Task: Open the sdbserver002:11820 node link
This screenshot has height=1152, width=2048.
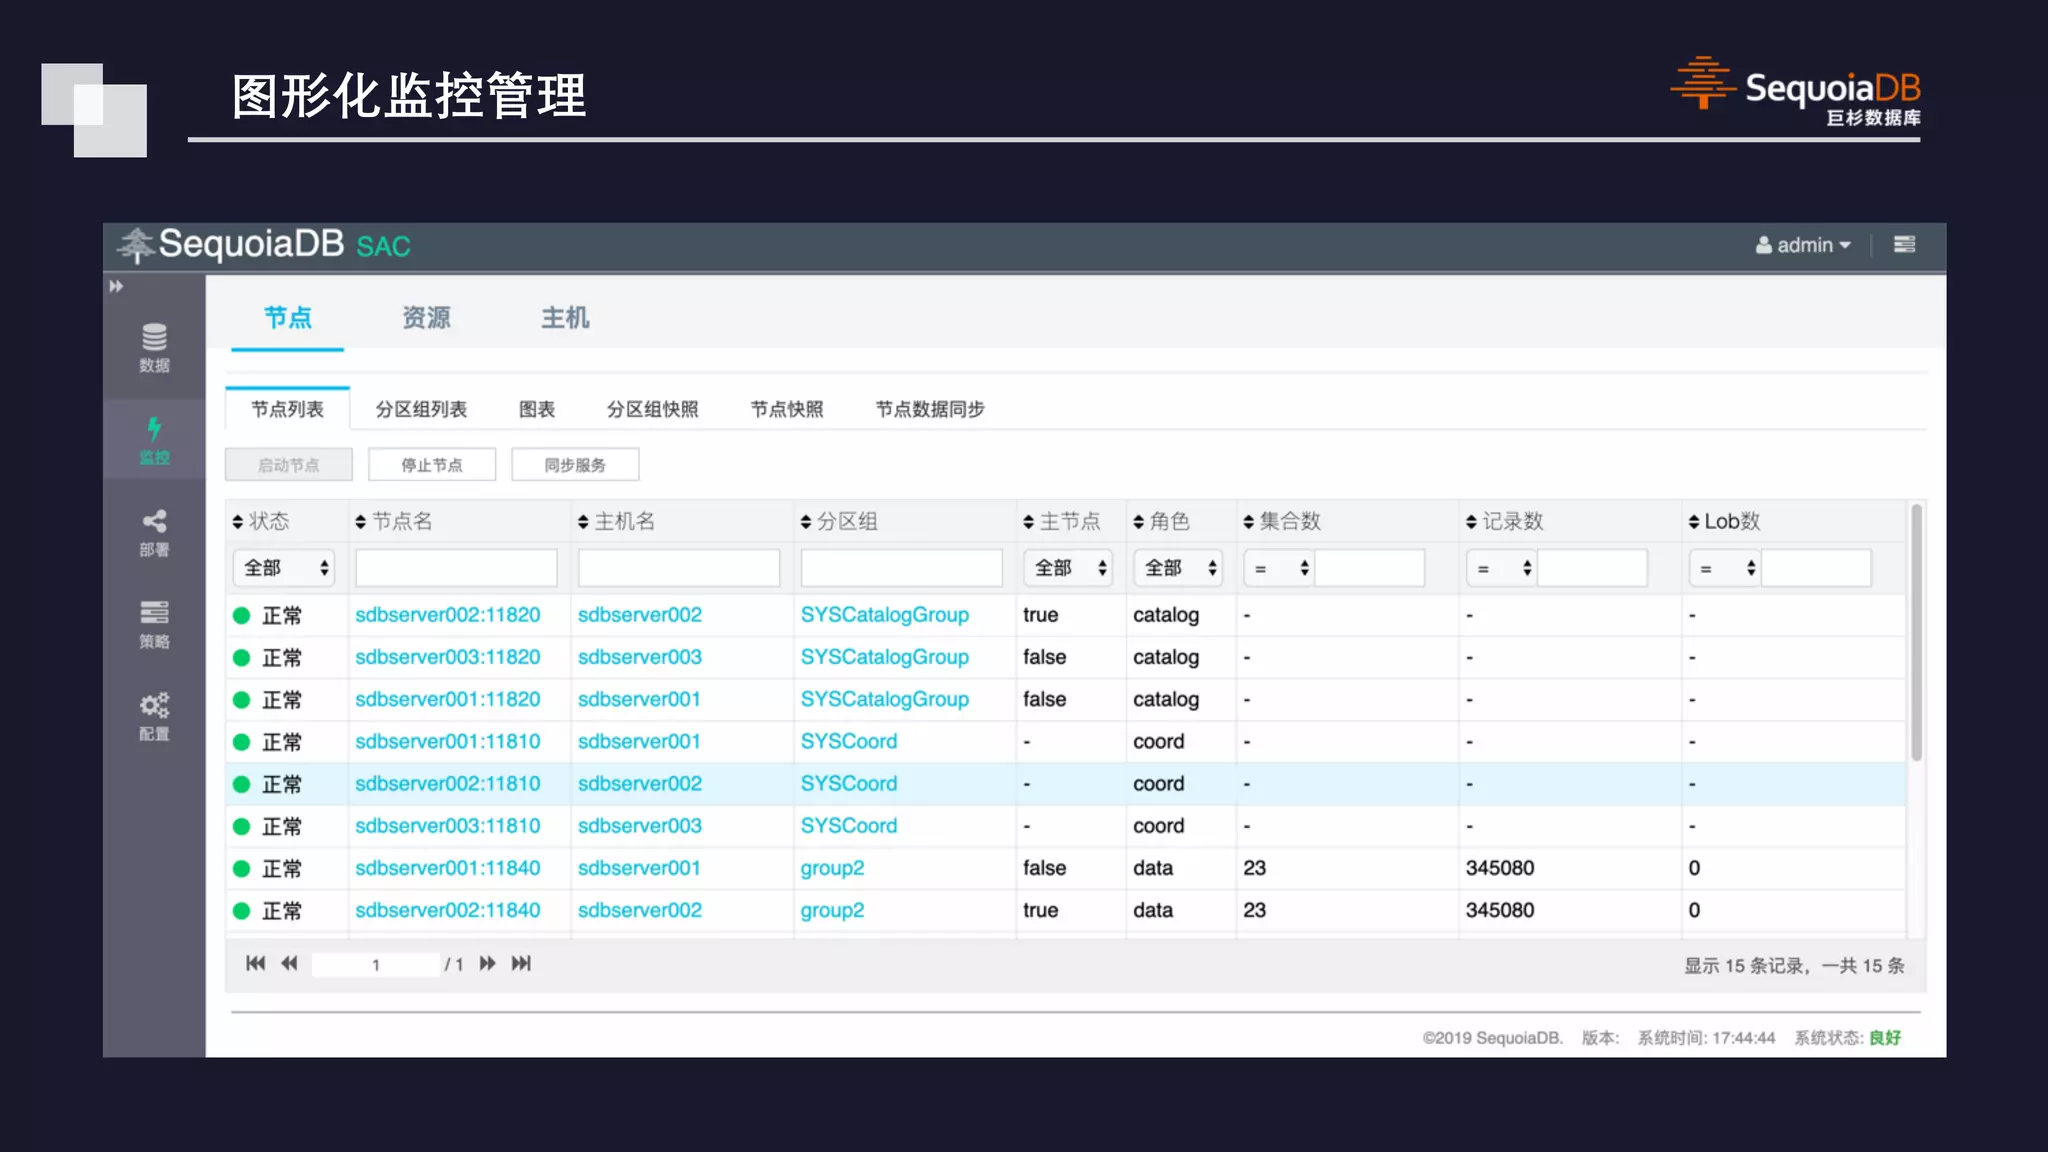Action: click(x=447, y=615)
